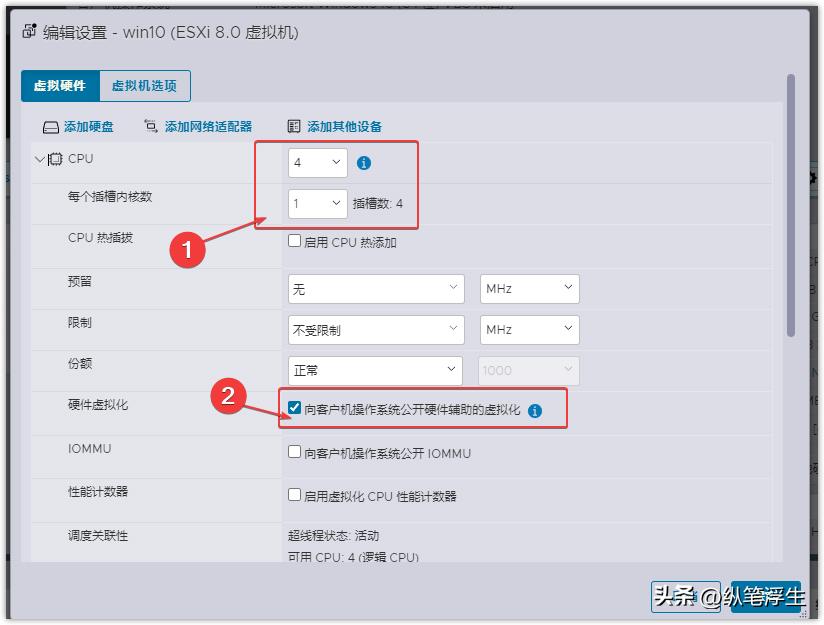Disable the hardware-assisted virtualization checkbox

[x=294, y=409]
